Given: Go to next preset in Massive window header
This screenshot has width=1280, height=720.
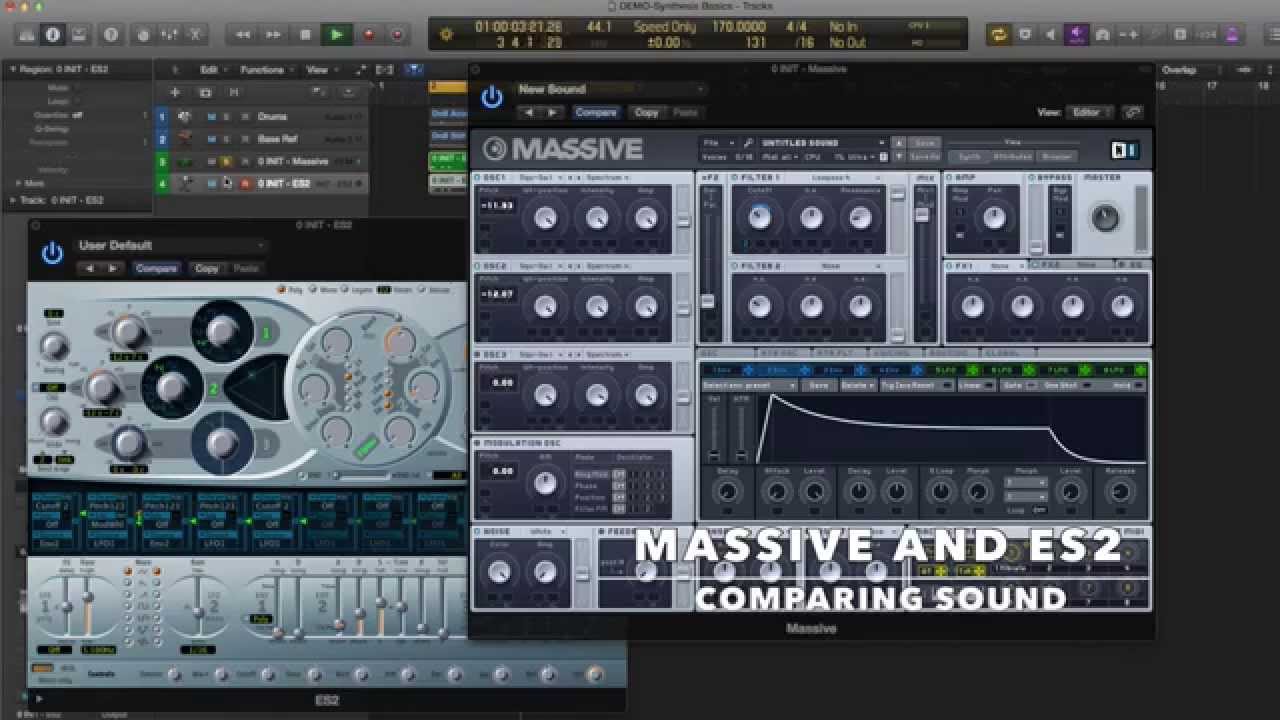Looking at the screenshot, I should (552, 112).
